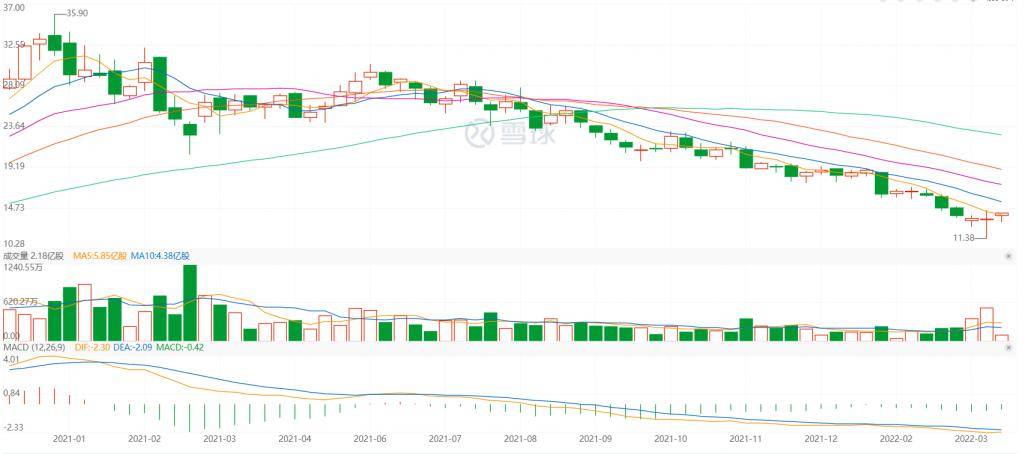The image size is (1024, 454).
Task: Open MACD indicator settings gear icon
Action: 1010,348
